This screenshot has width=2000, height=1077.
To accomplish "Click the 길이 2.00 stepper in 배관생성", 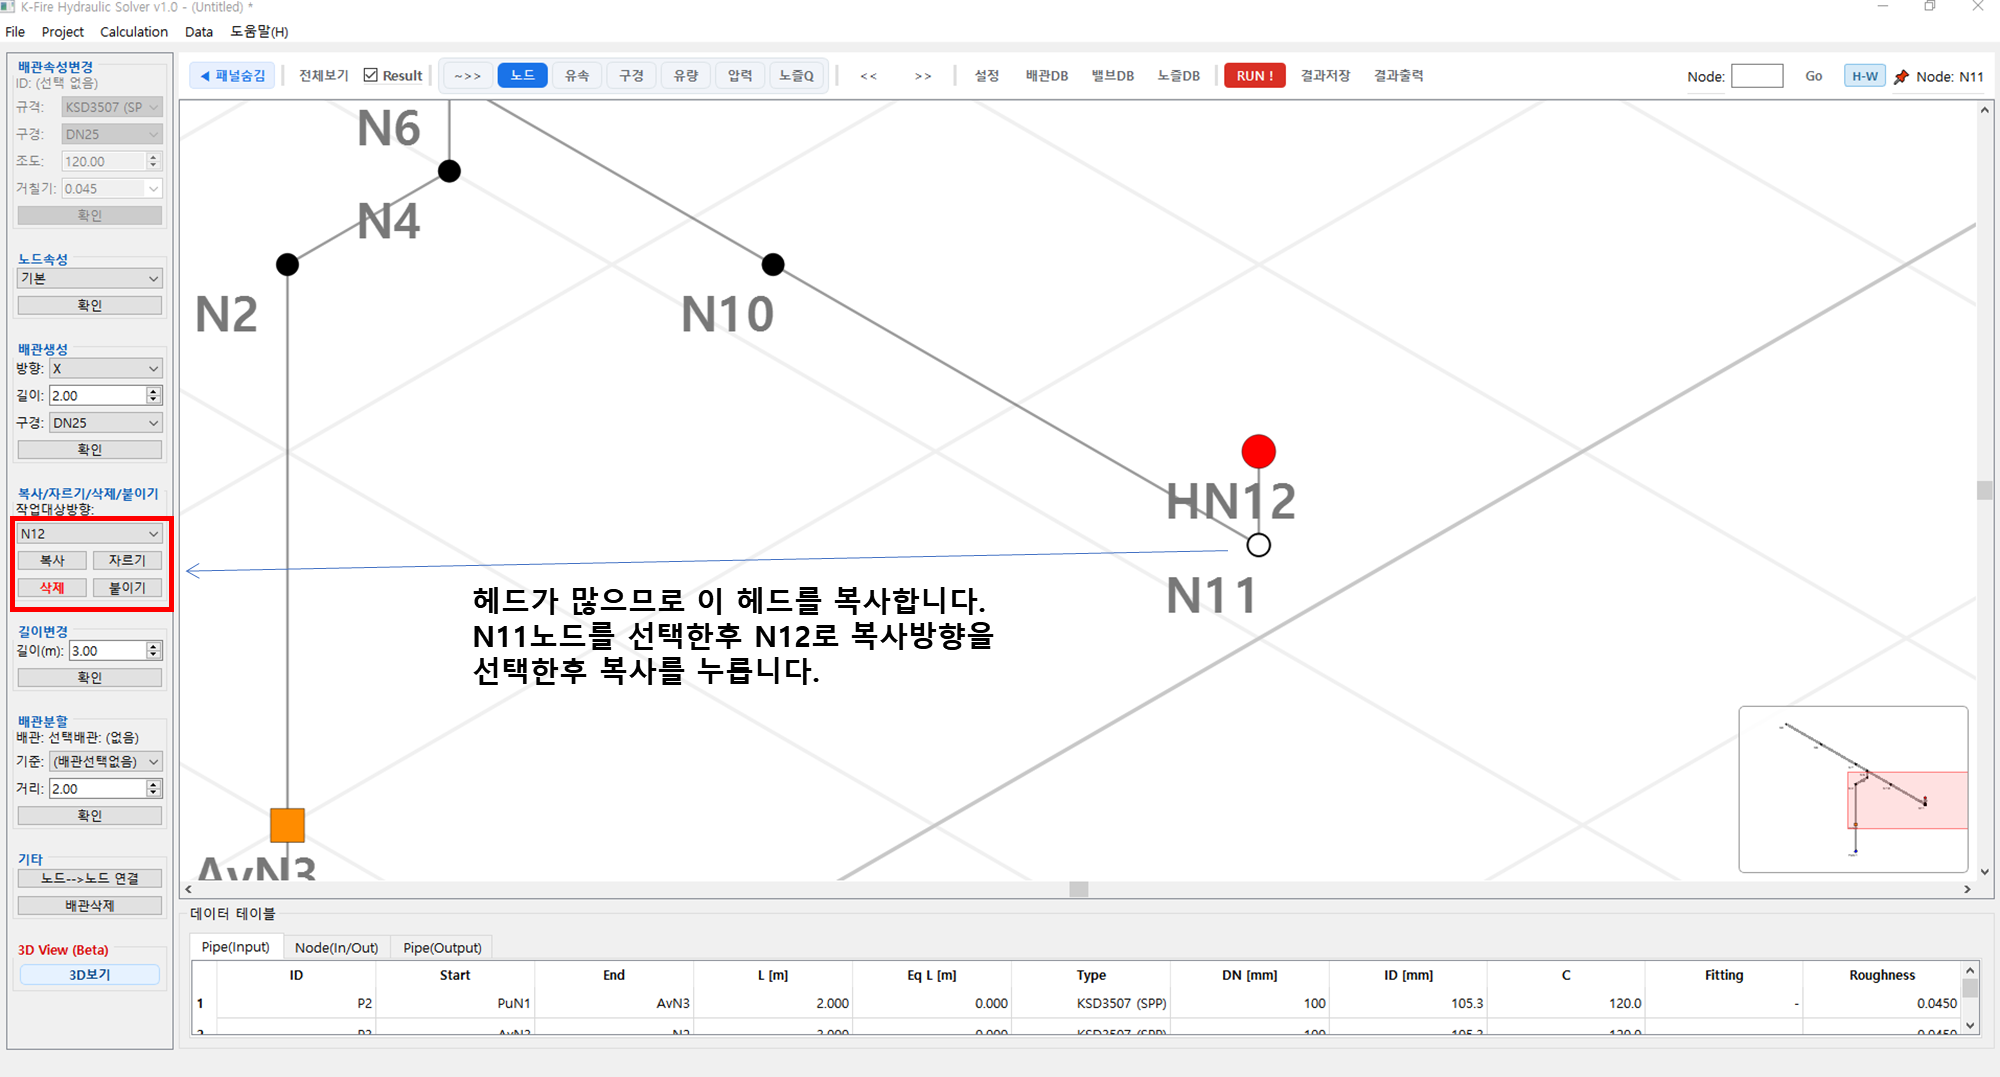I will tap(153, 396).
